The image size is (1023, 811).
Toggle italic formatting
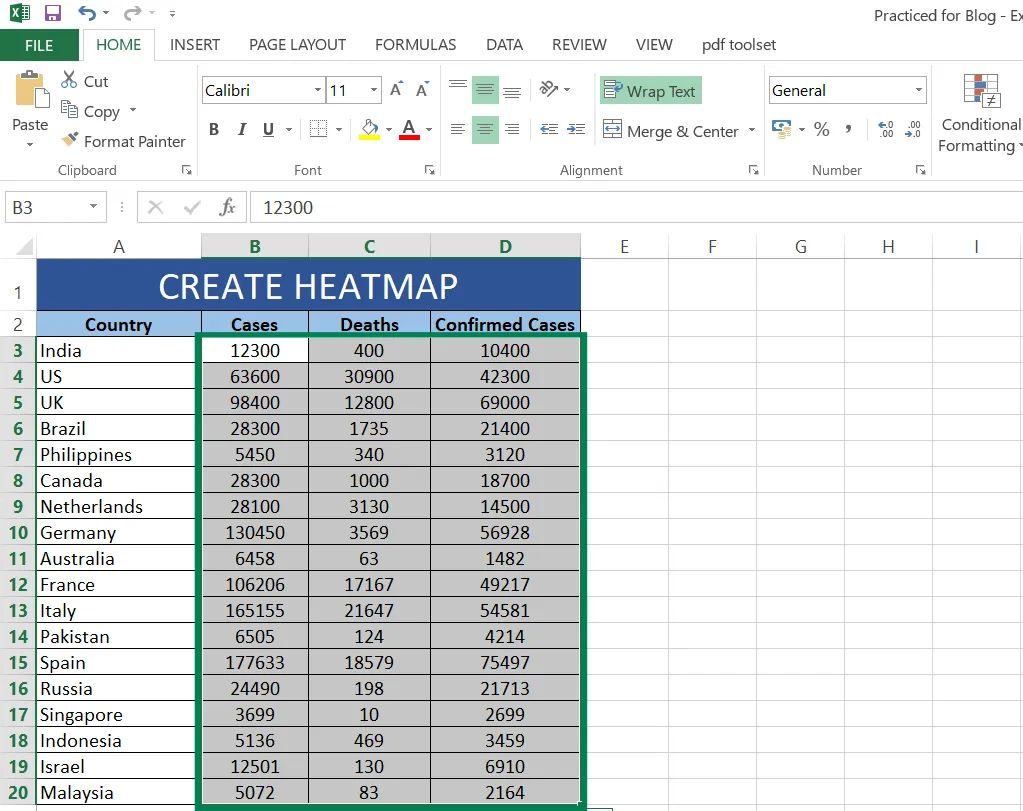click(x=240, y=129)
